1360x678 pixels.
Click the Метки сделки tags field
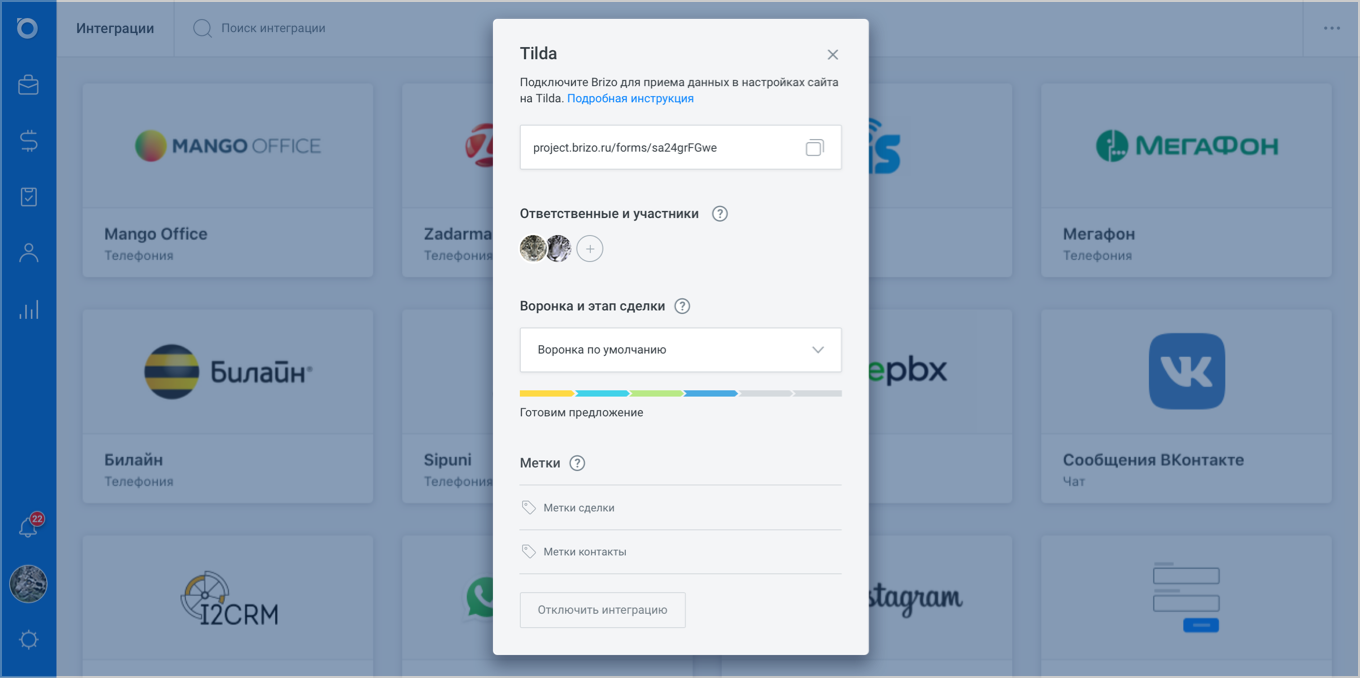681,508
